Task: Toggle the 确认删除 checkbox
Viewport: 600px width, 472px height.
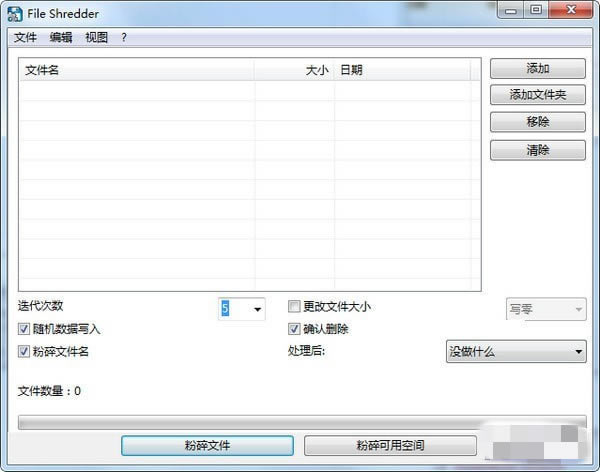Action: pos(294,329)
